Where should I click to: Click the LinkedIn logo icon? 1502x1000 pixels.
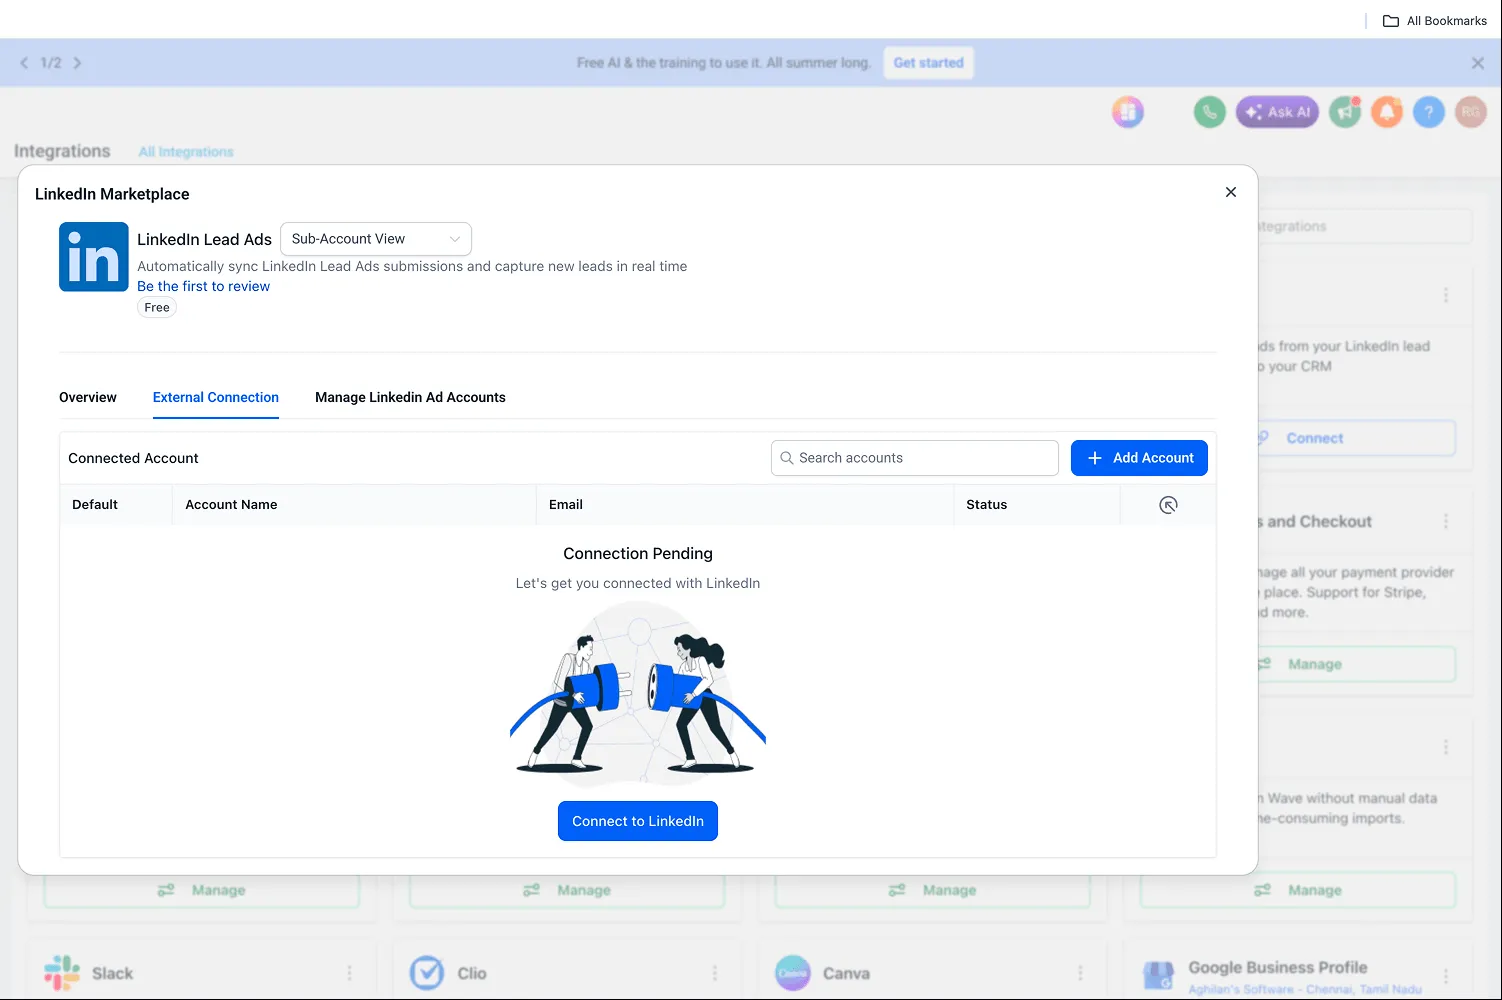[x=94, y=257]
